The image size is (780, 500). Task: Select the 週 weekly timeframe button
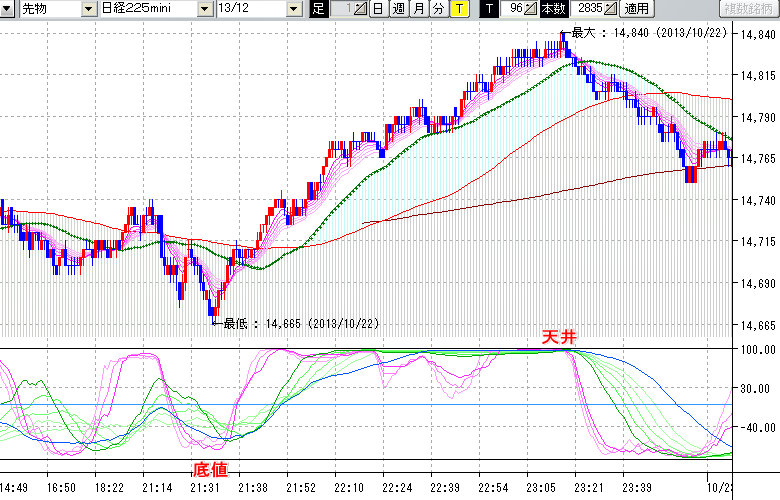click(399, 8)
